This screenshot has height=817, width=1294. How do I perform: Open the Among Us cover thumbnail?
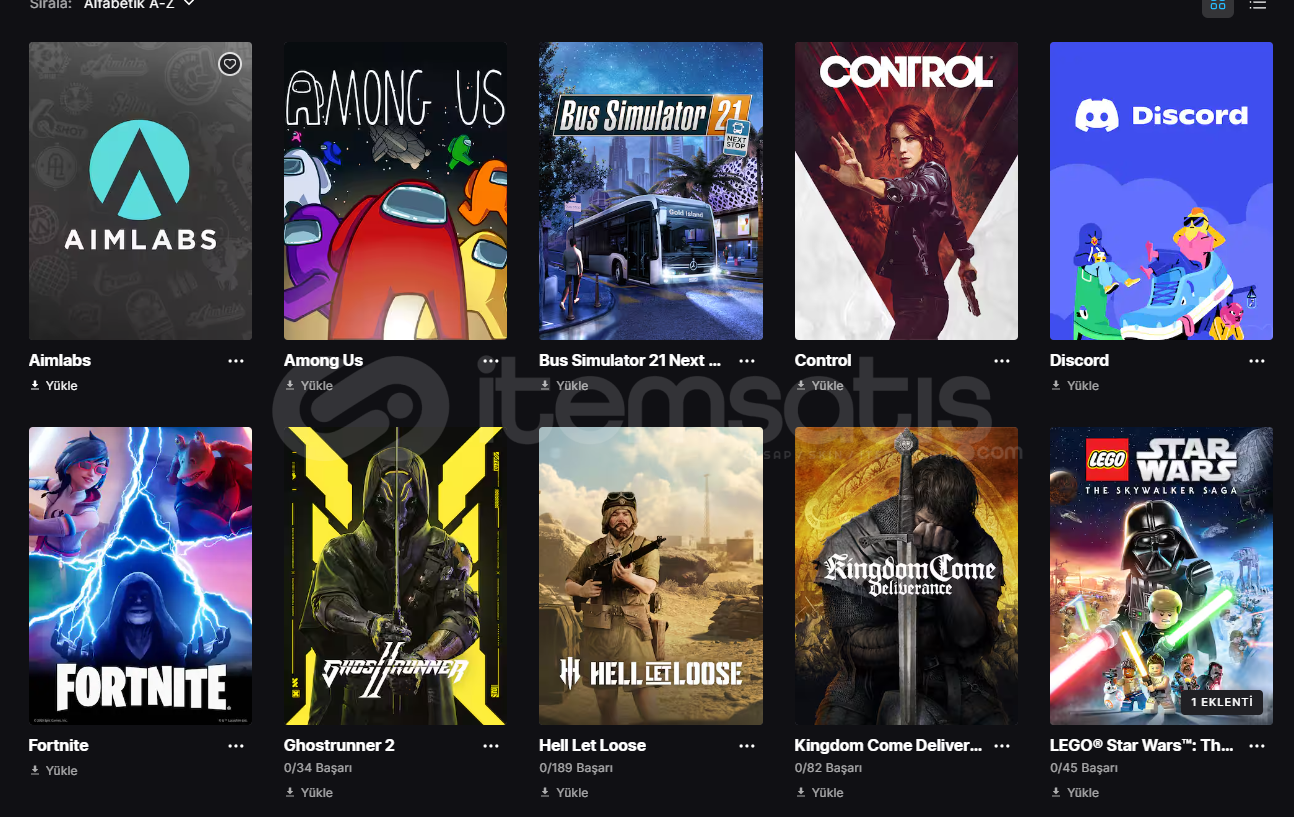coord(395,191)
